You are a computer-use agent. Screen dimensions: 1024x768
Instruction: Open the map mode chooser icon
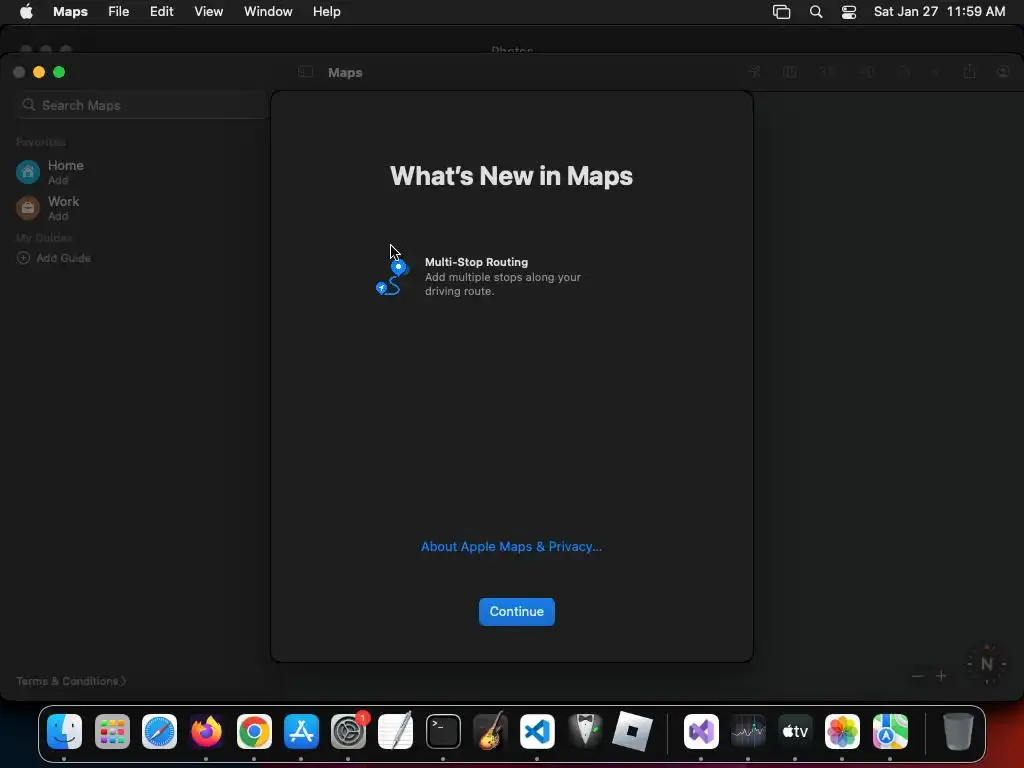790,72
